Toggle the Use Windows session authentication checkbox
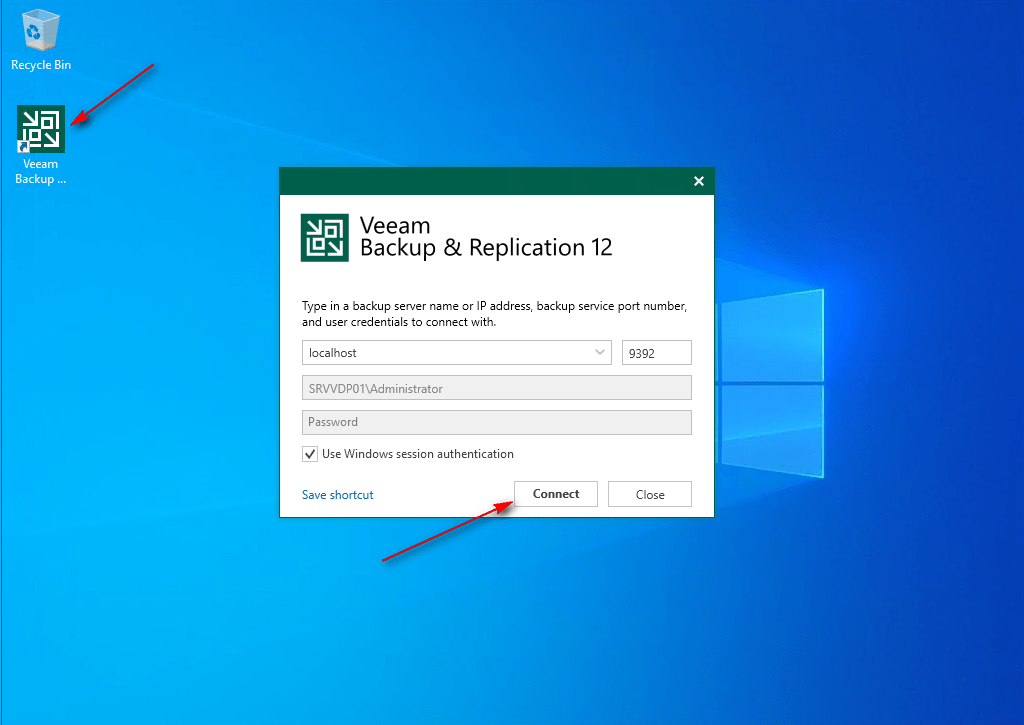Screen dimensions: 1024x725 [x=310, y=454]
